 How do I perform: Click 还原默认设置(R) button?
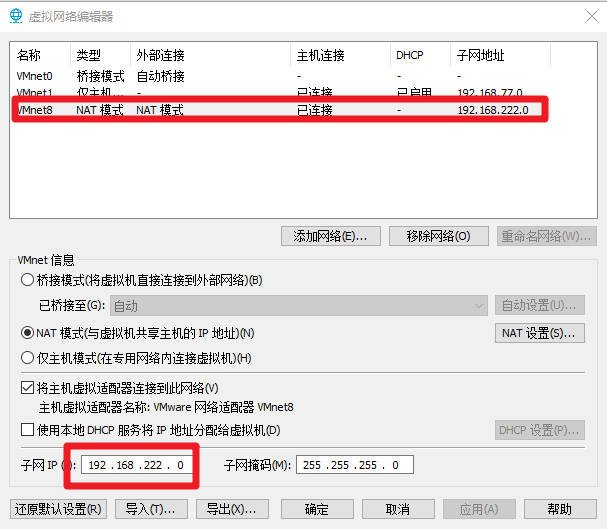point(58,509)
